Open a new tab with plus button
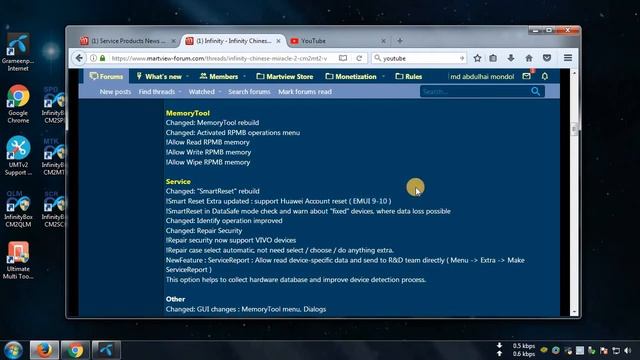 point(400,41)
